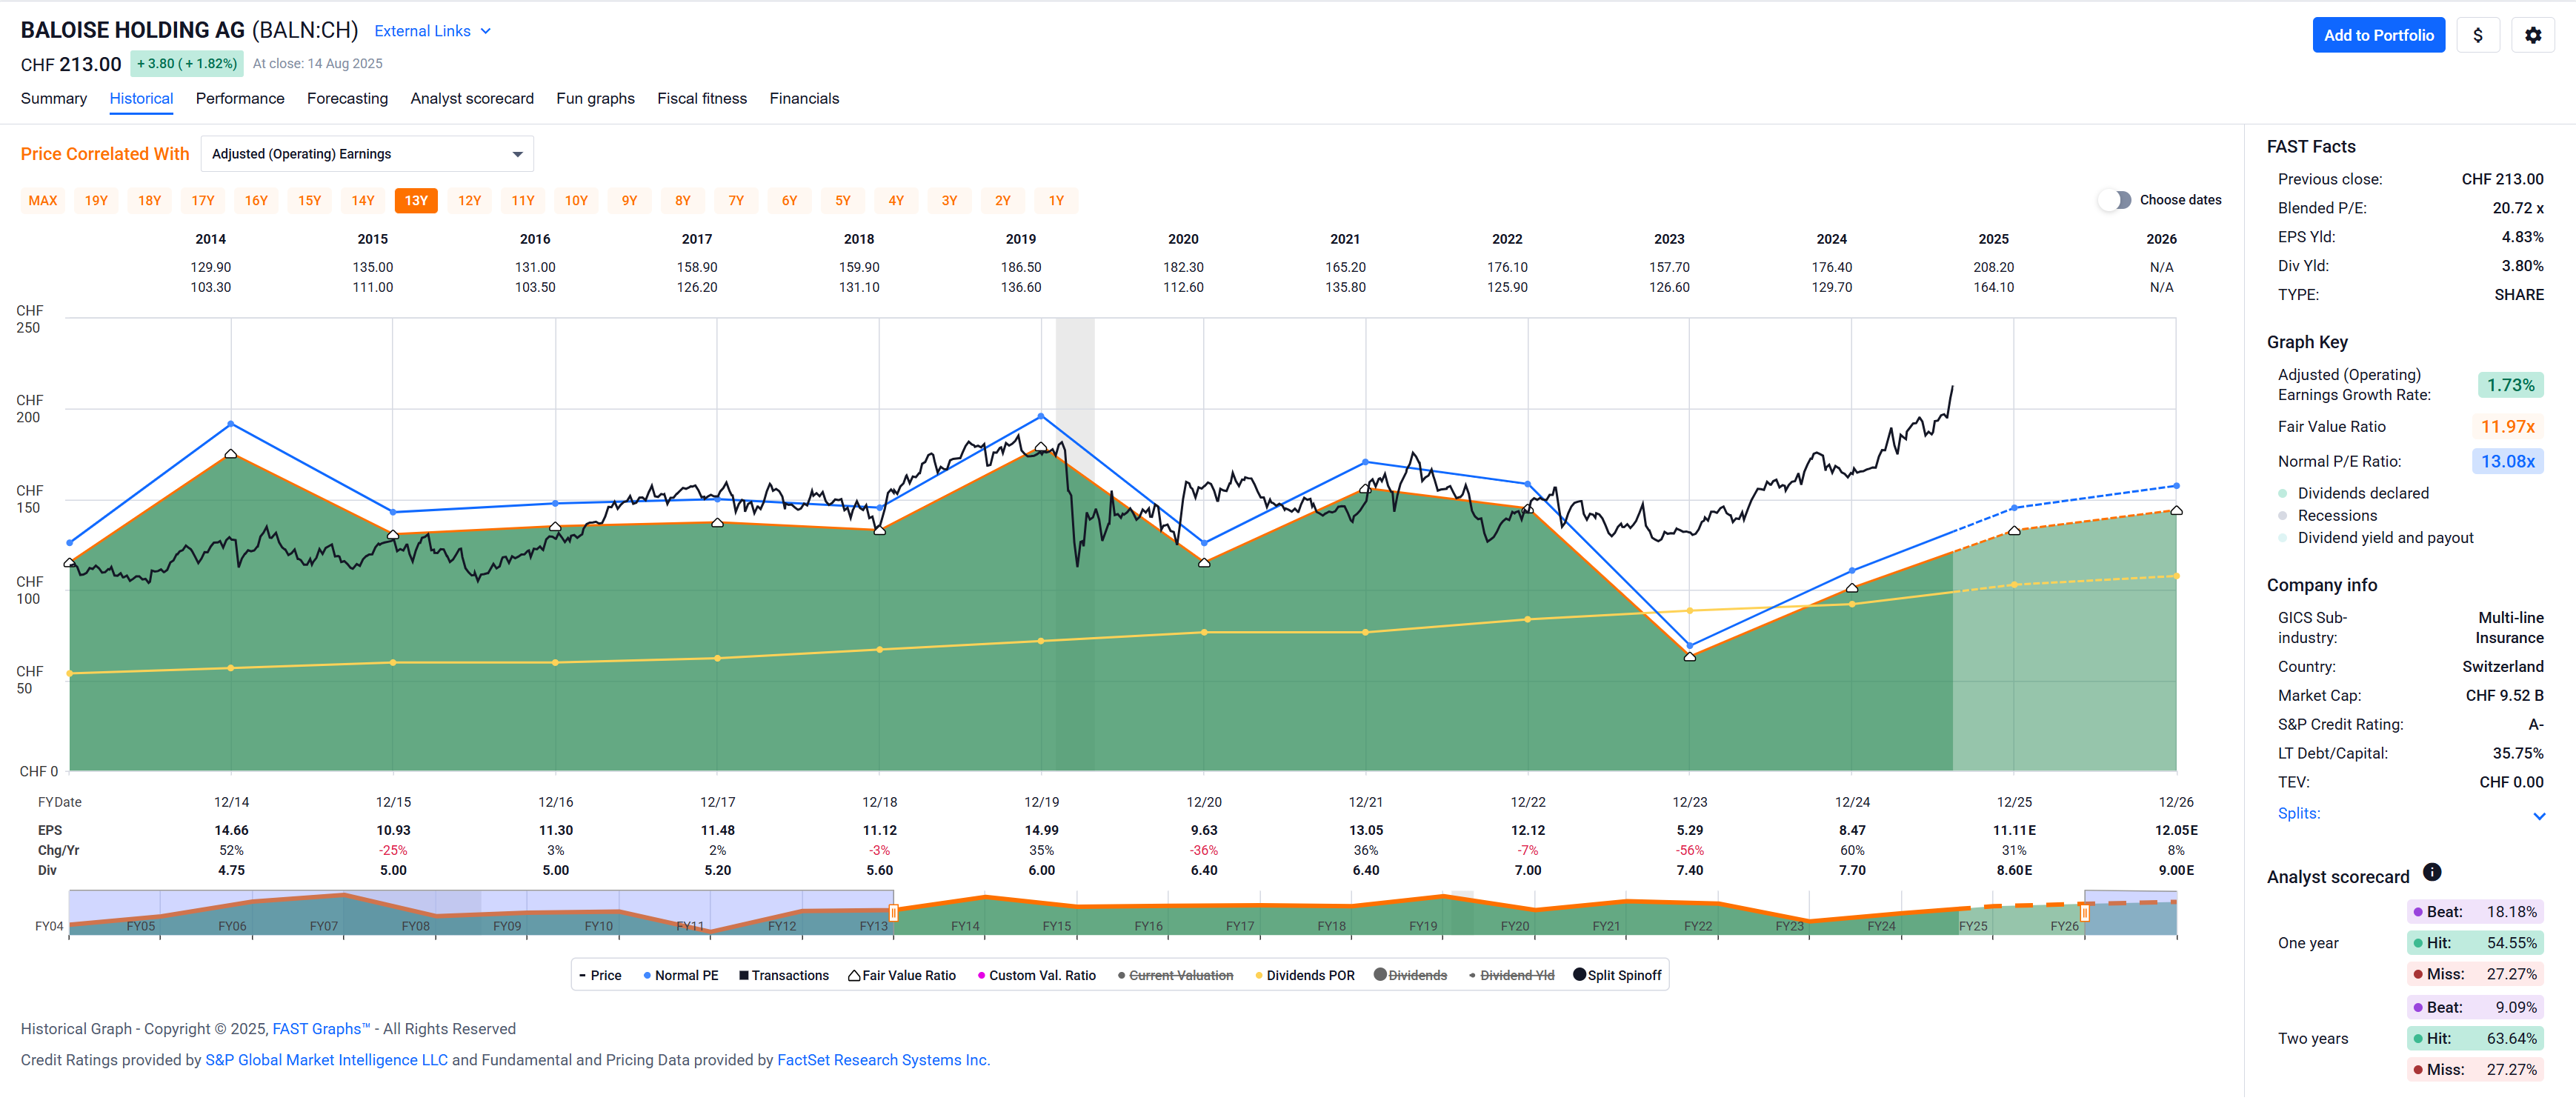The width and height of the screenshot is (2576, 1109).
Task: Toggle Dividends declared graph key option
Action: click(2362, 493)
